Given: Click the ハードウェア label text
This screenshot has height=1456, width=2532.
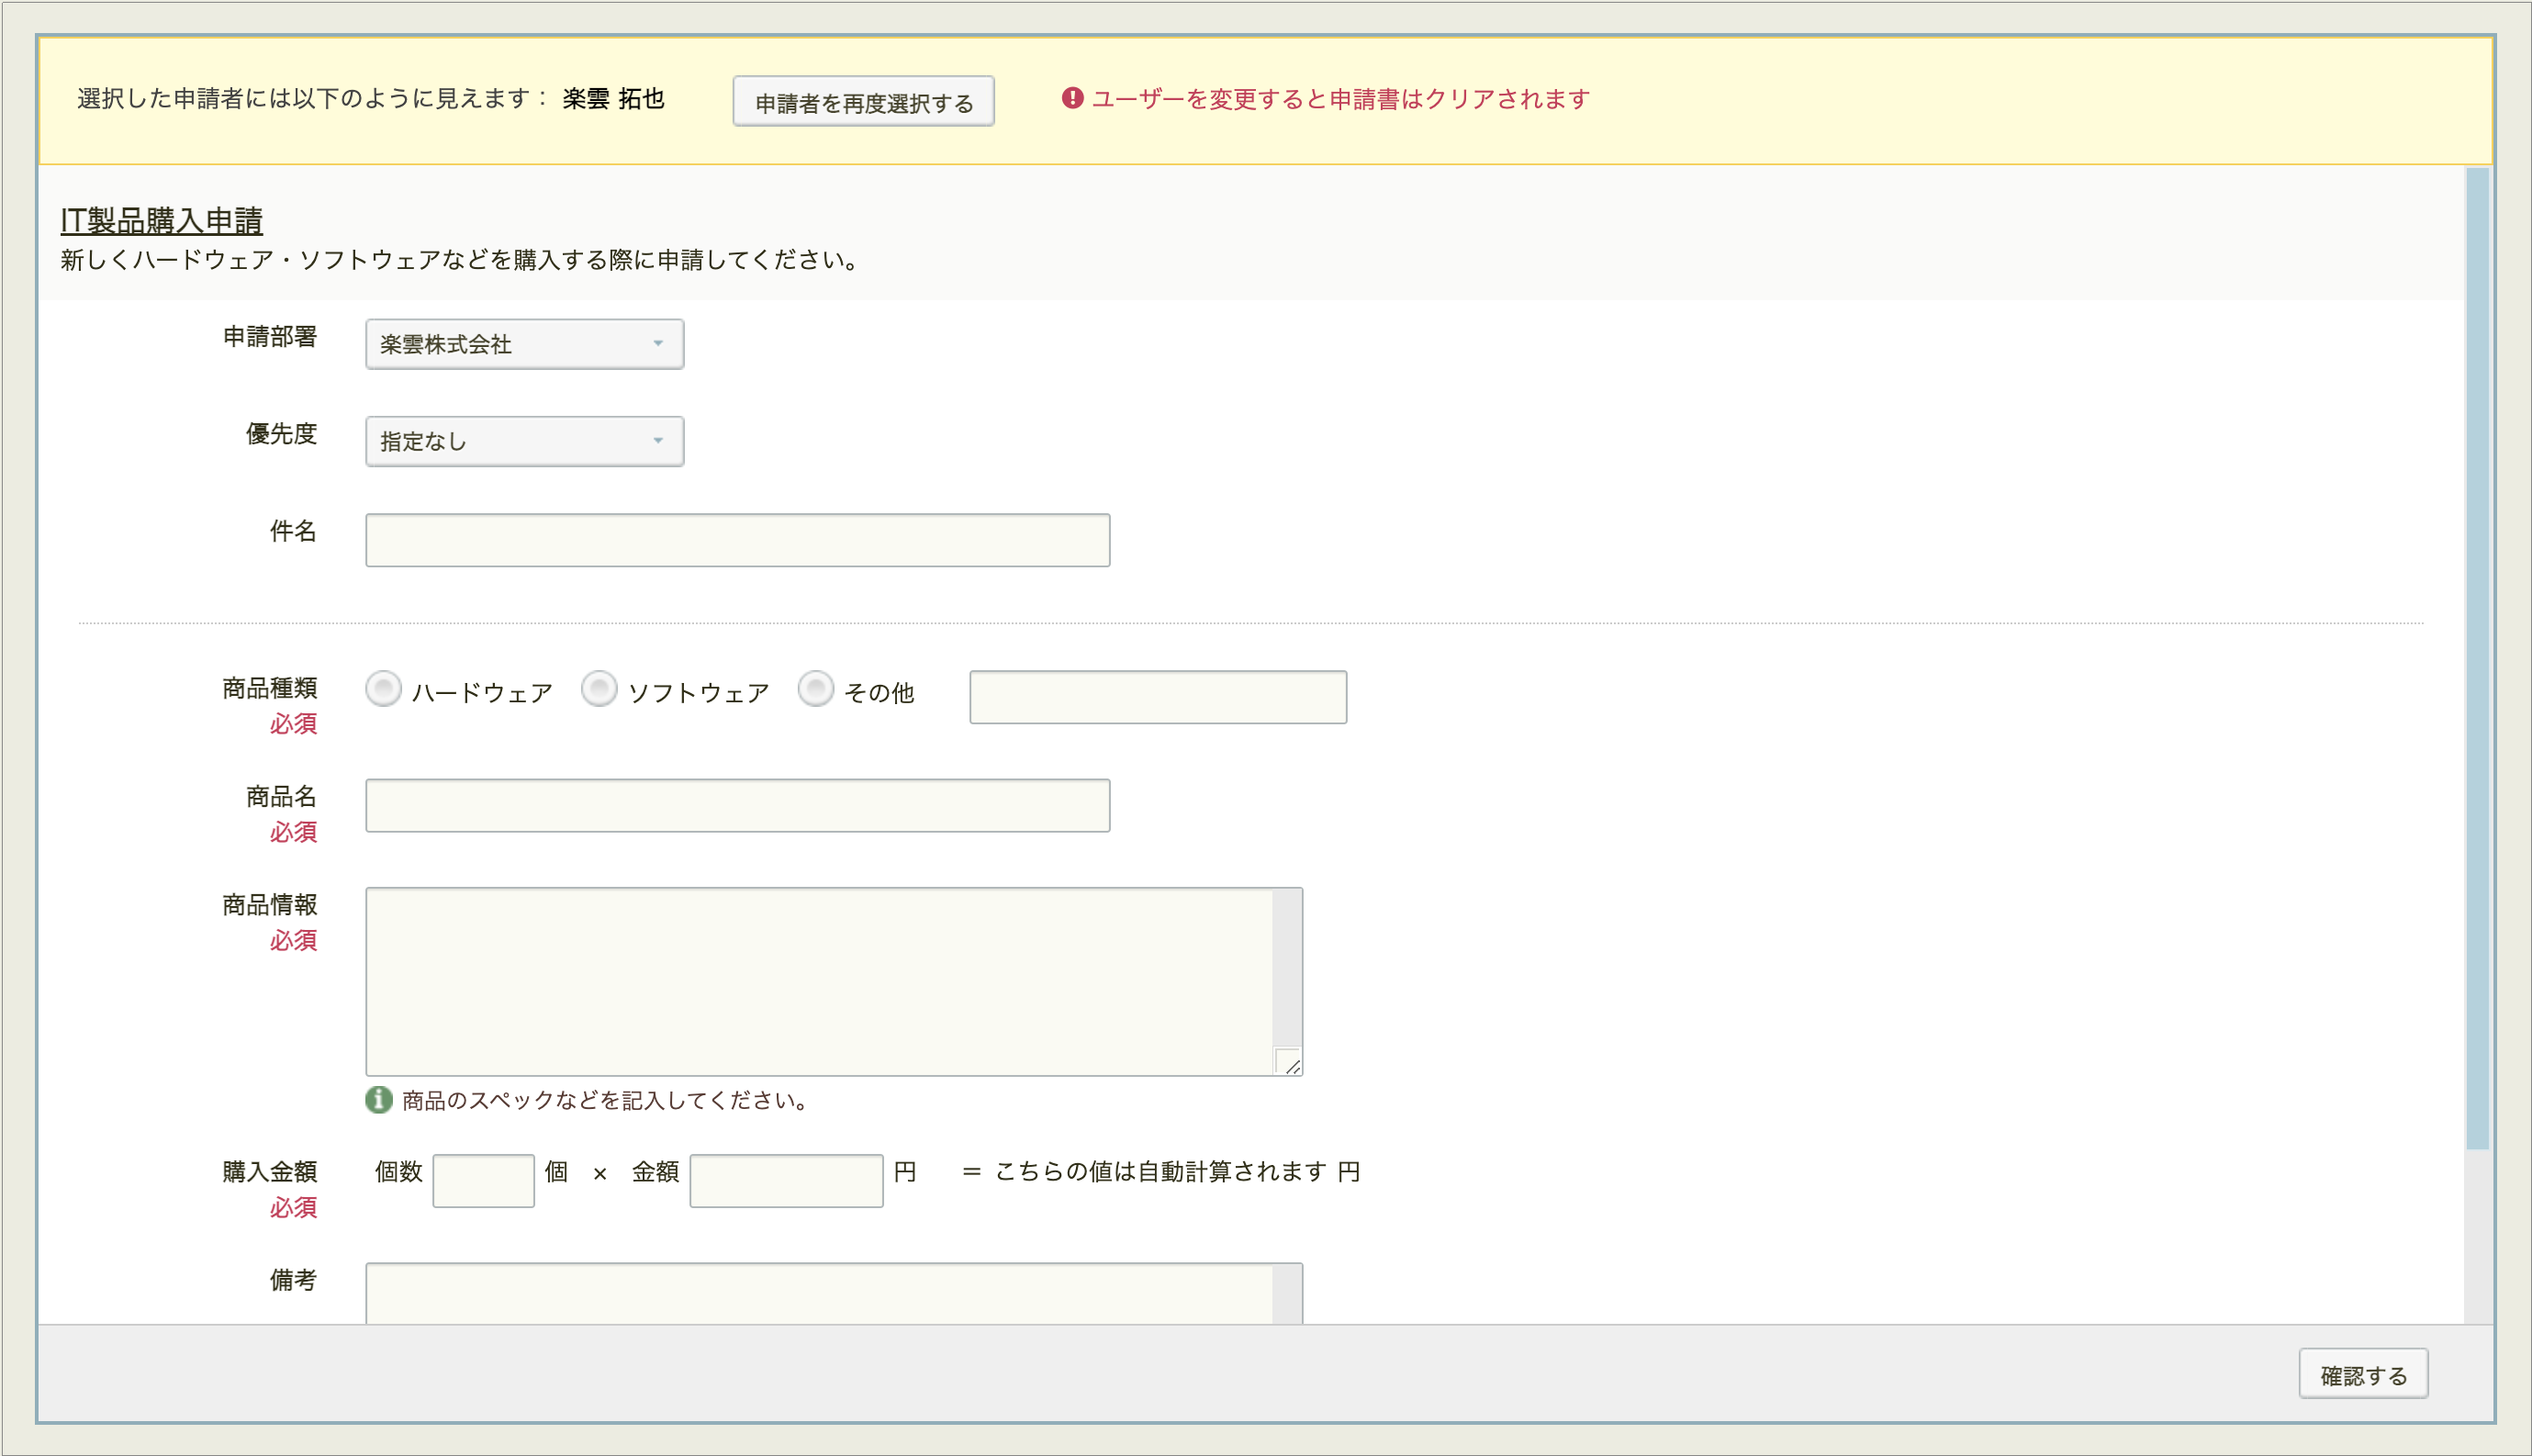Looking at the screenshot, I should (x=483, y=693).
